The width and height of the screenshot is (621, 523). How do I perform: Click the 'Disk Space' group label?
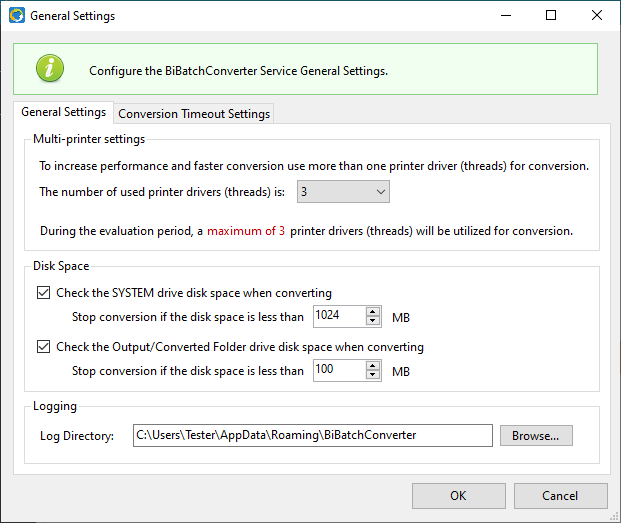(61, 266)
